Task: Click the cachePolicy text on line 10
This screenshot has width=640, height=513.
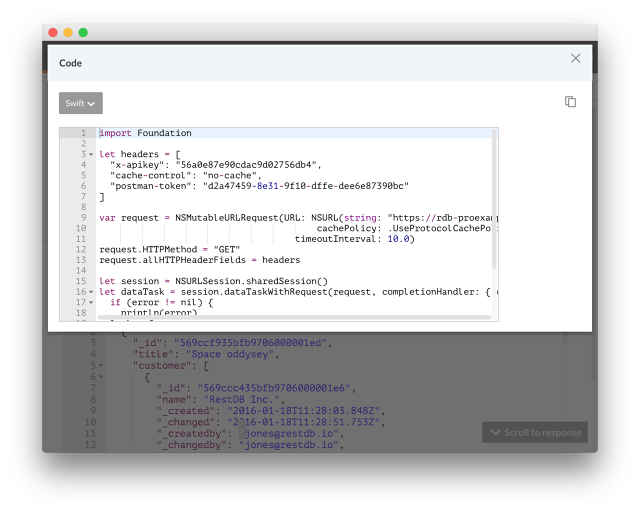Action: point(346,229)
